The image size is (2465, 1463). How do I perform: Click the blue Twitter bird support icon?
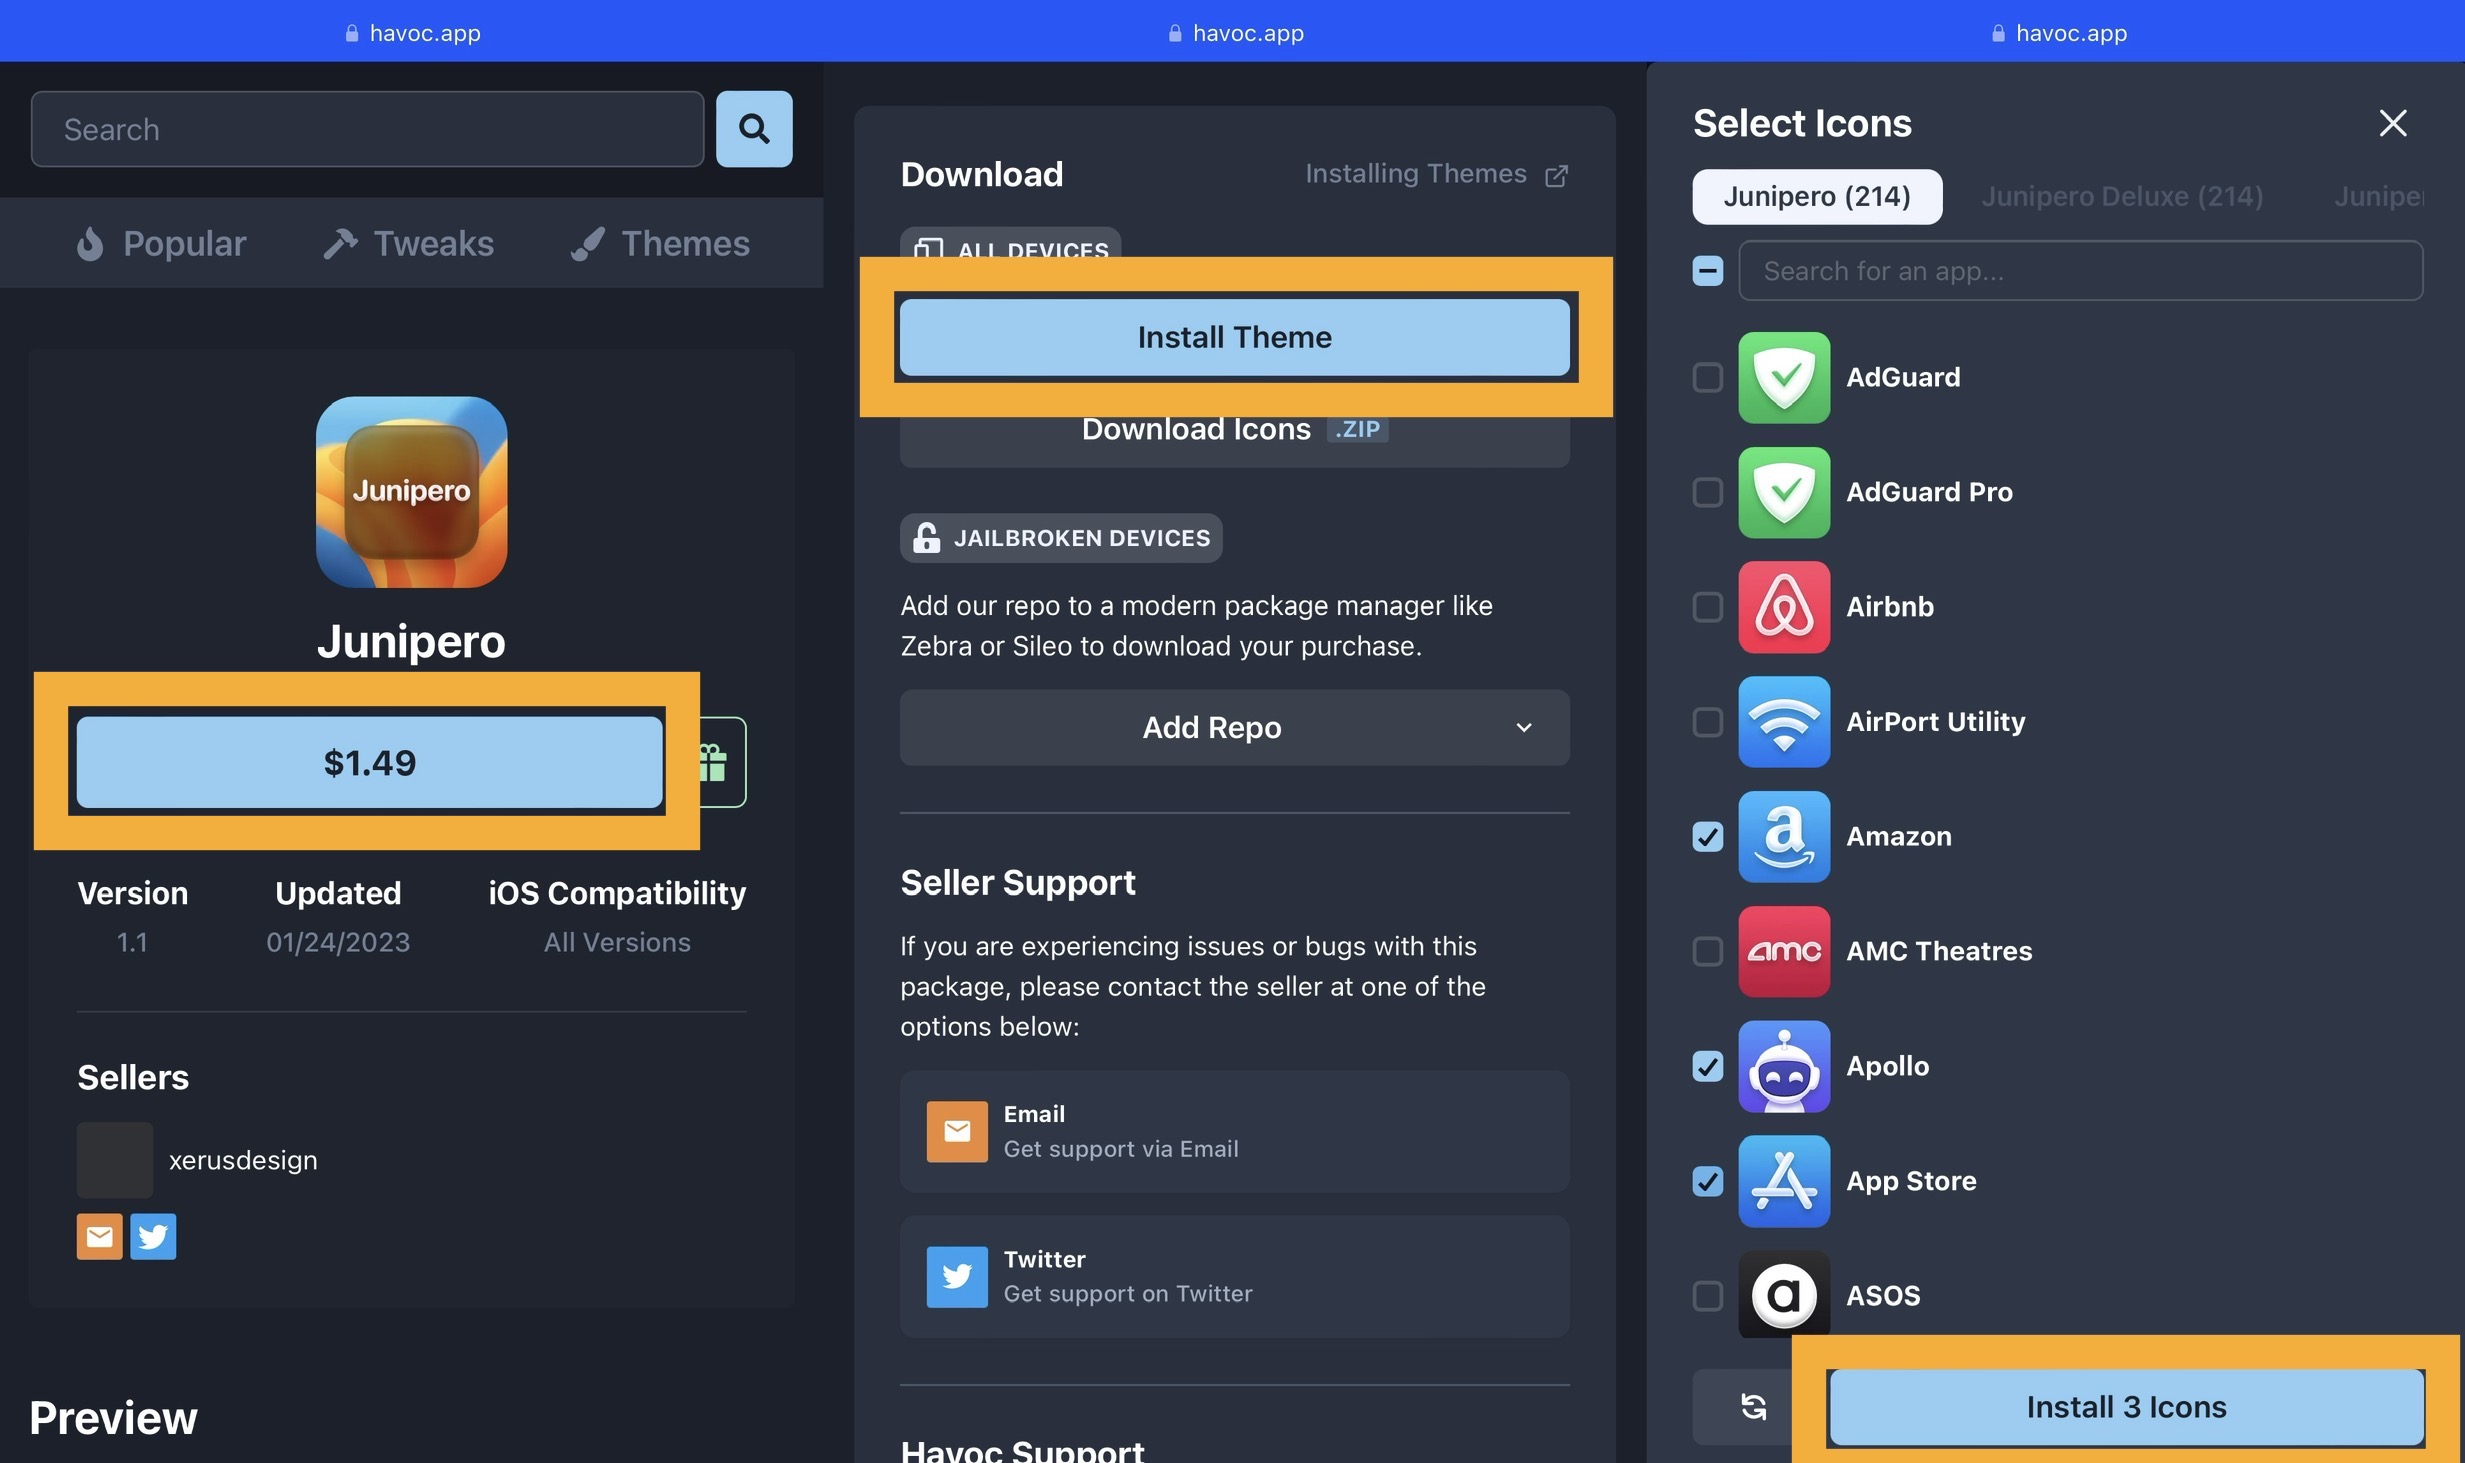(957, 1276)
